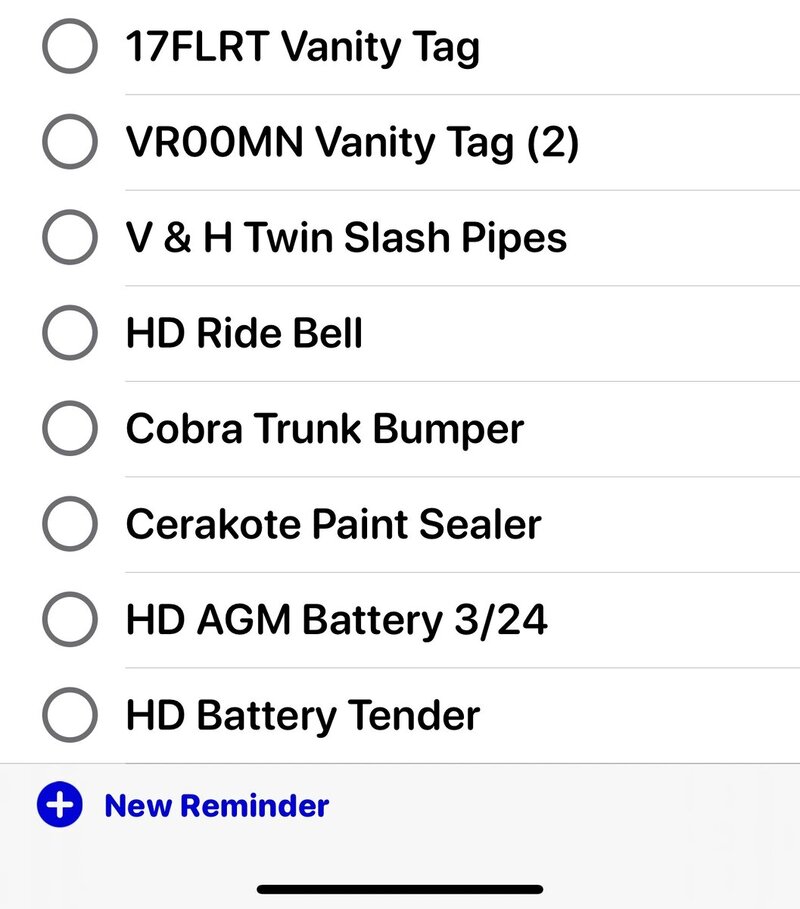The height and width of the screenshot is (909, 800).
Task: Complete the HD AGM Battery 3/24 reminder
Action: coord(70,619)
